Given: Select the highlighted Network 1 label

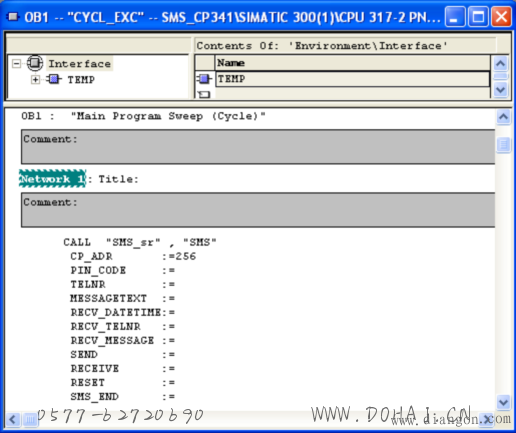Looking at the screenshot, I should pyautogui.click(x=52, y=179).
